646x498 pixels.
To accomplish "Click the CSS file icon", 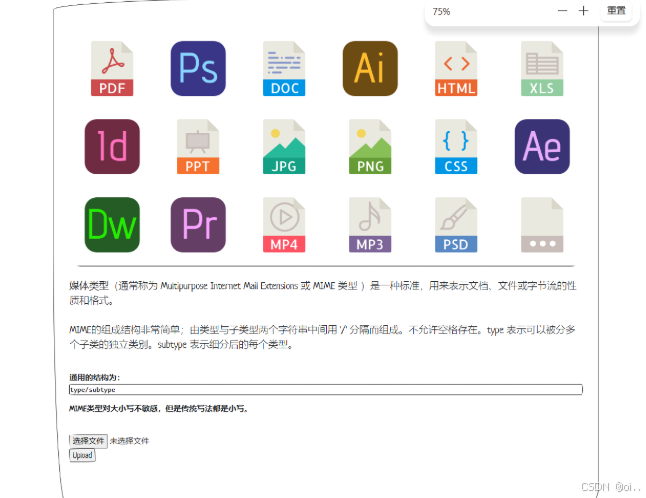I will [x=456, y=147].
